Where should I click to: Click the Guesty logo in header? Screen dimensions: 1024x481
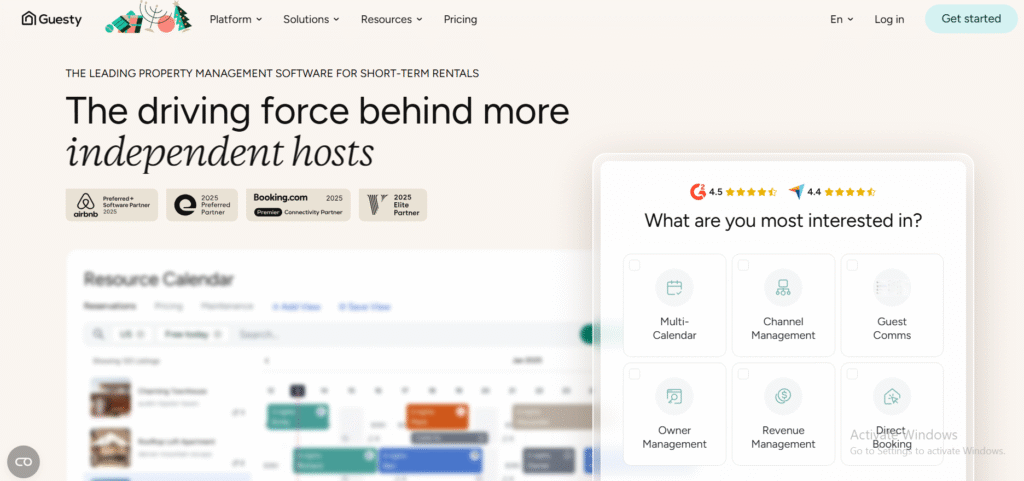click(x=52, y=19)
